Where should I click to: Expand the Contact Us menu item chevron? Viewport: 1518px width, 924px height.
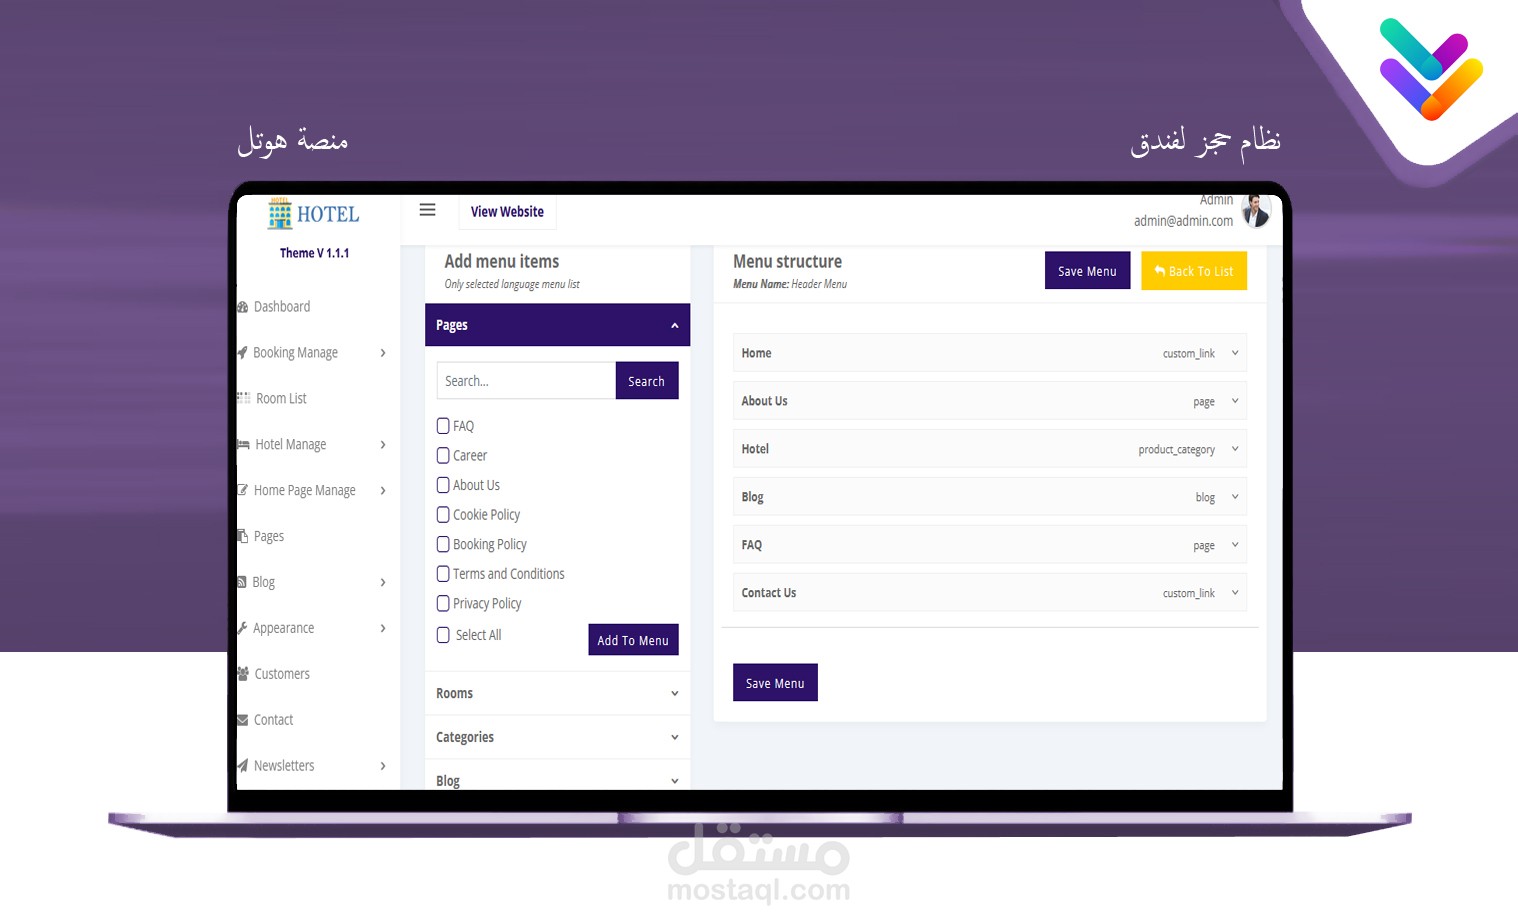[1235, 593]
